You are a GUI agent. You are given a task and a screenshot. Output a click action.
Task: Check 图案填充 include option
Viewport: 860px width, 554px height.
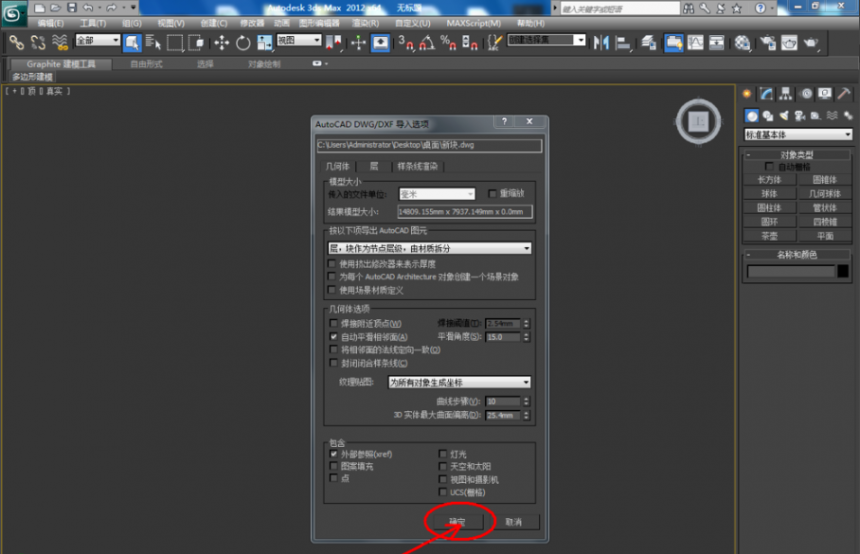click(333, 466)
